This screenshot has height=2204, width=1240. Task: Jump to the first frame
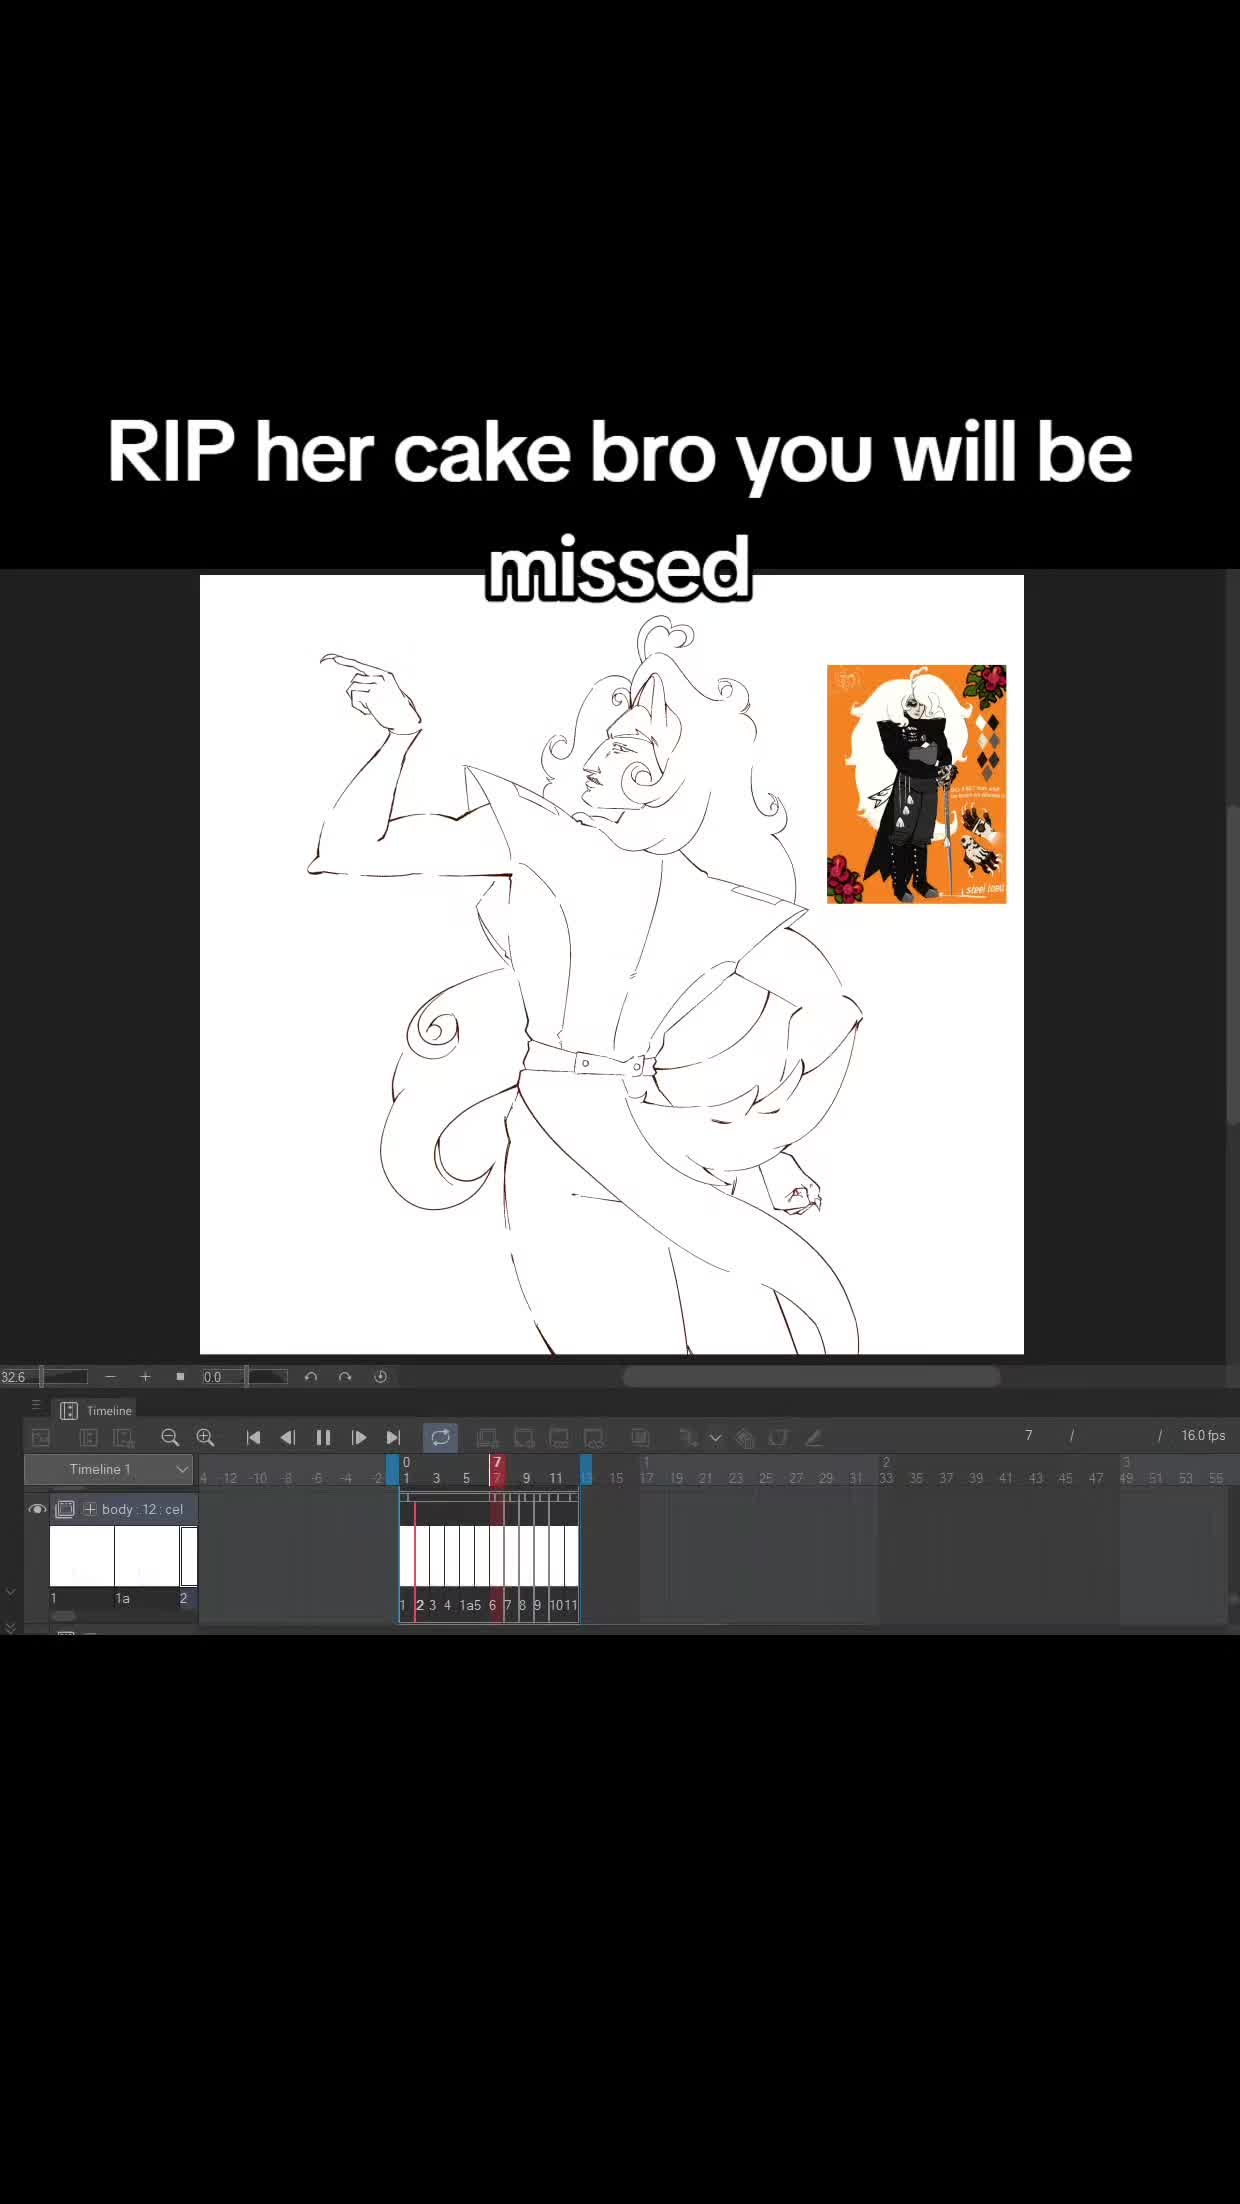coord(253,1437)
